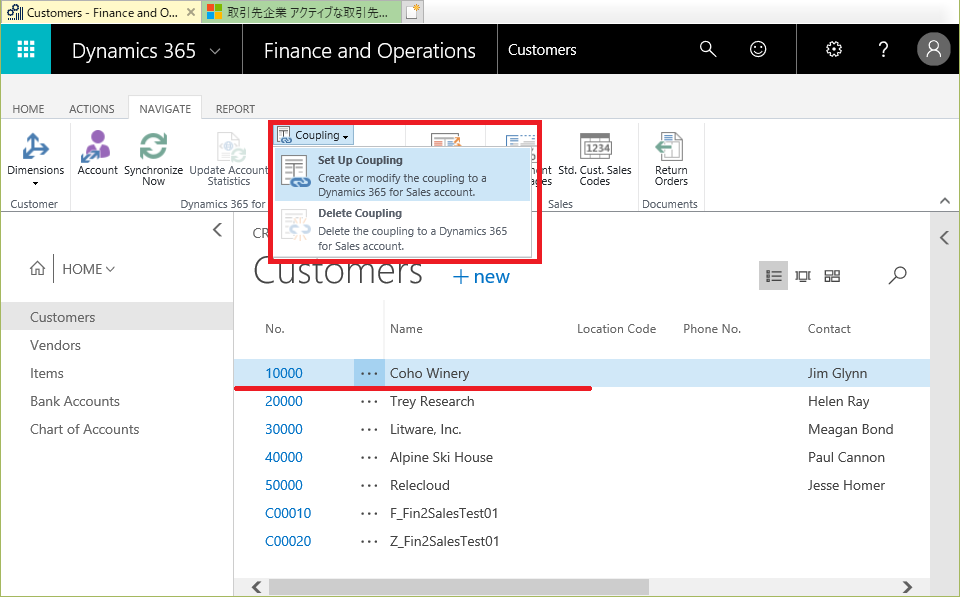Open customer number C00010 link
Screen dimensions: 960x597
click(288, 514)
